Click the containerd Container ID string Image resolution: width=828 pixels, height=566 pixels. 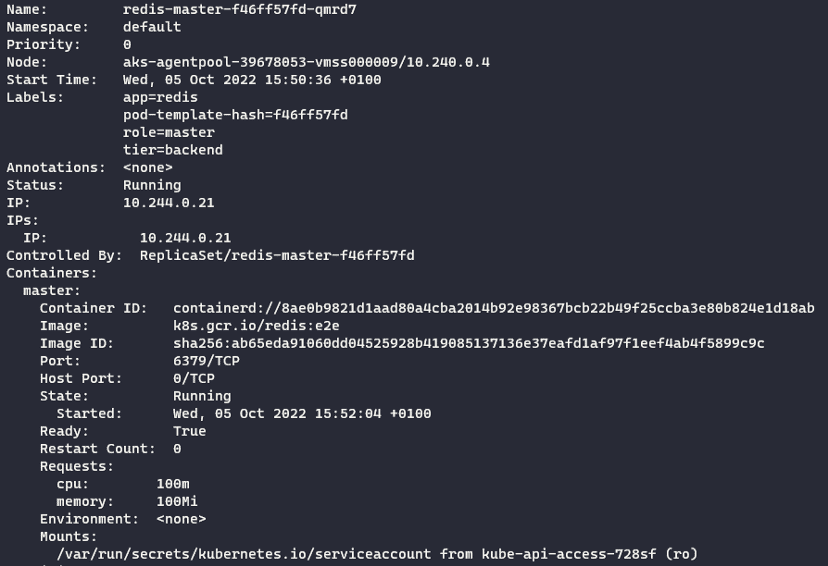(493, 308)
